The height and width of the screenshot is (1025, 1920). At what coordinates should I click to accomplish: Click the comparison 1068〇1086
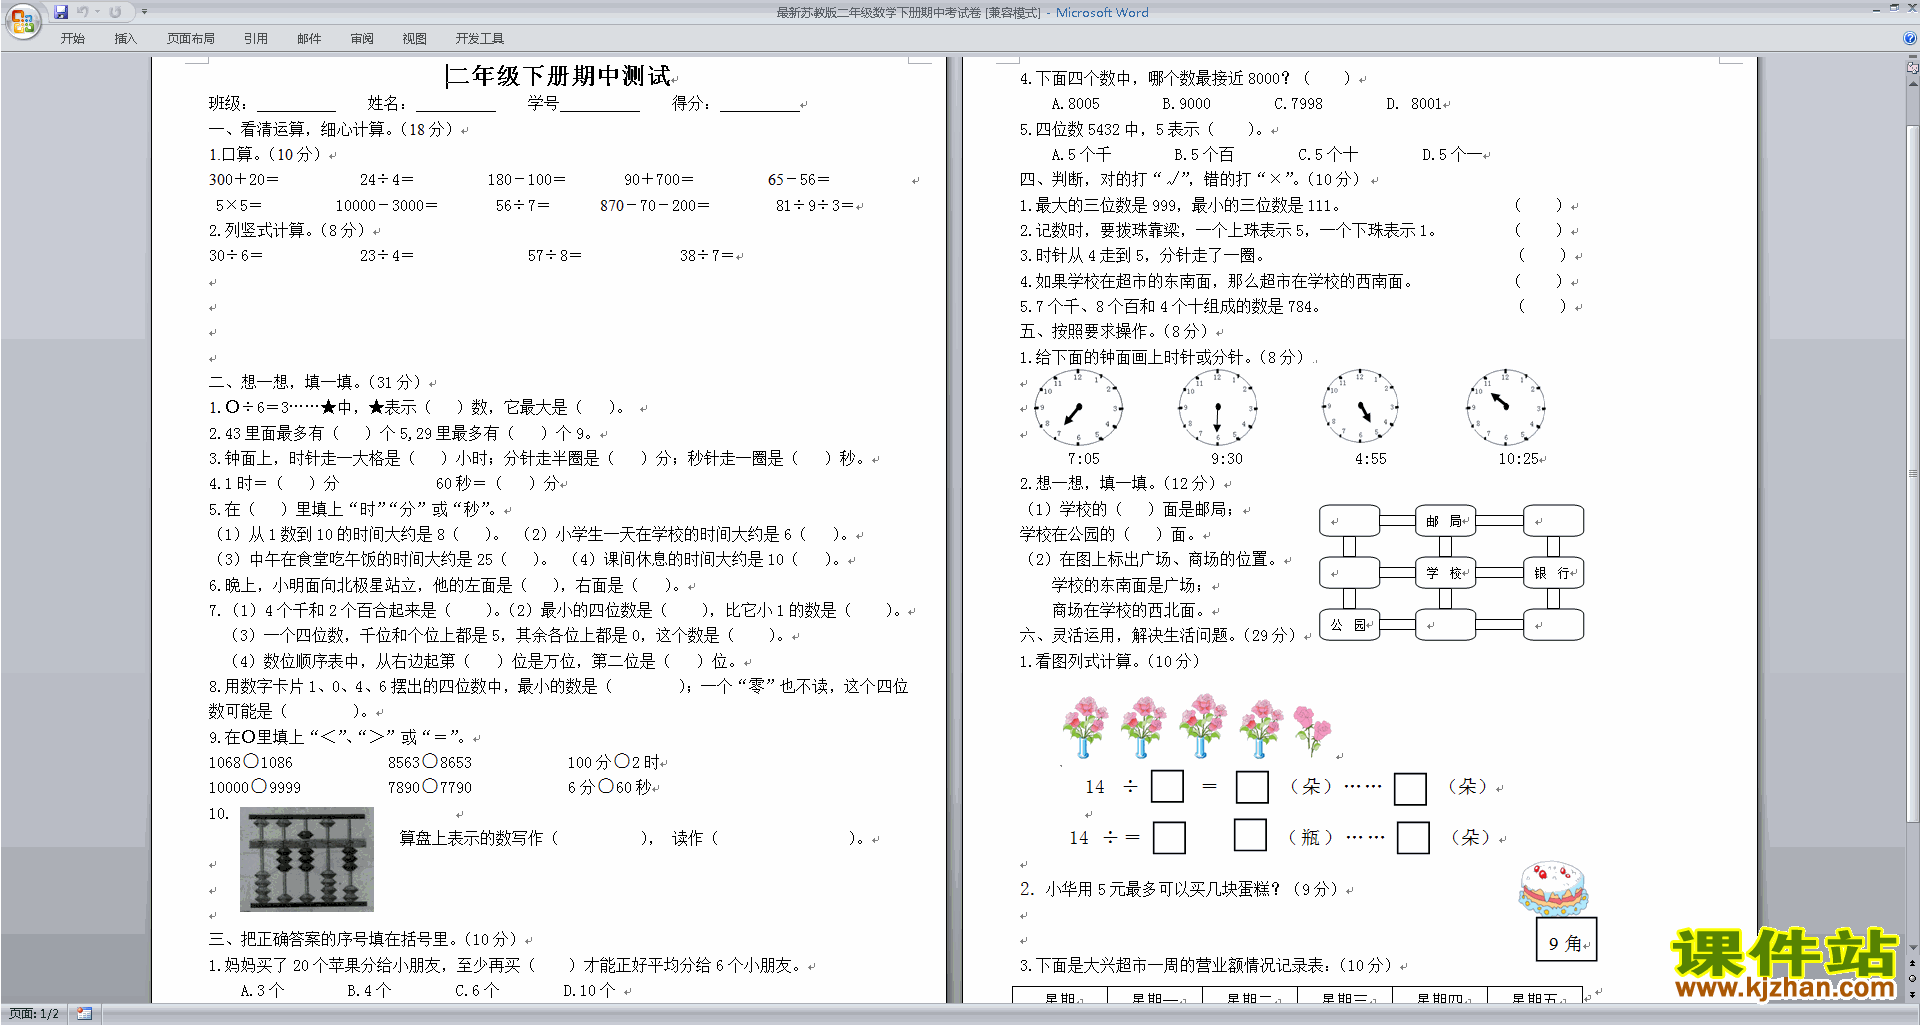(251, 762)
